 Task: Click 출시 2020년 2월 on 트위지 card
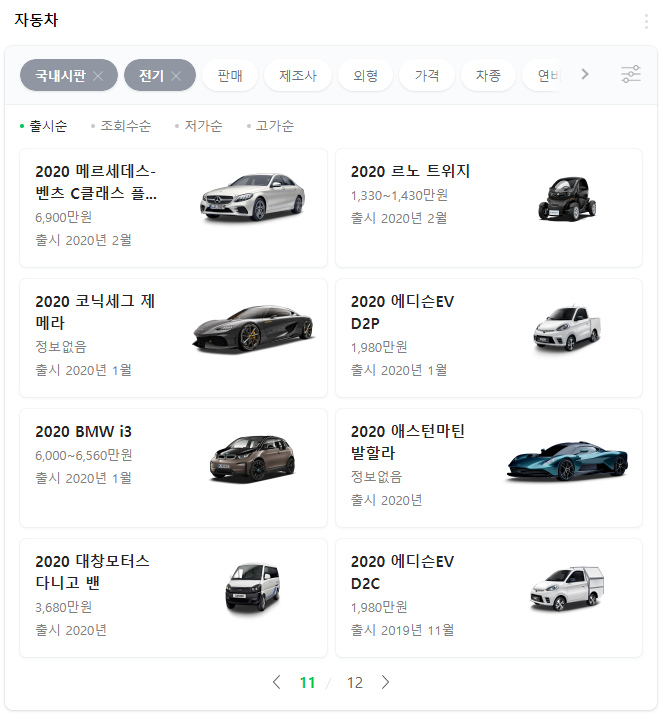coord(399,218)
